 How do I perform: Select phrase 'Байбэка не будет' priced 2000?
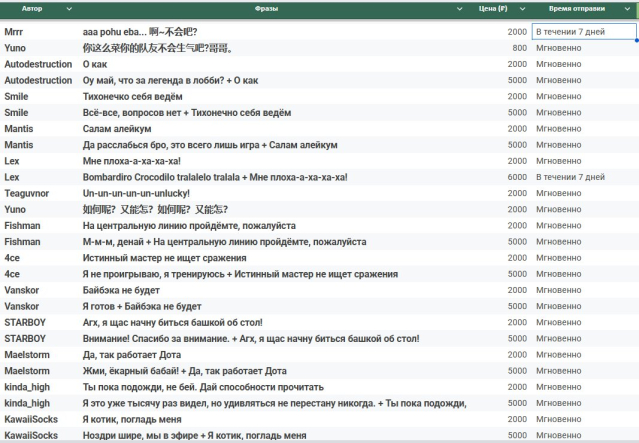coord(121,290)
